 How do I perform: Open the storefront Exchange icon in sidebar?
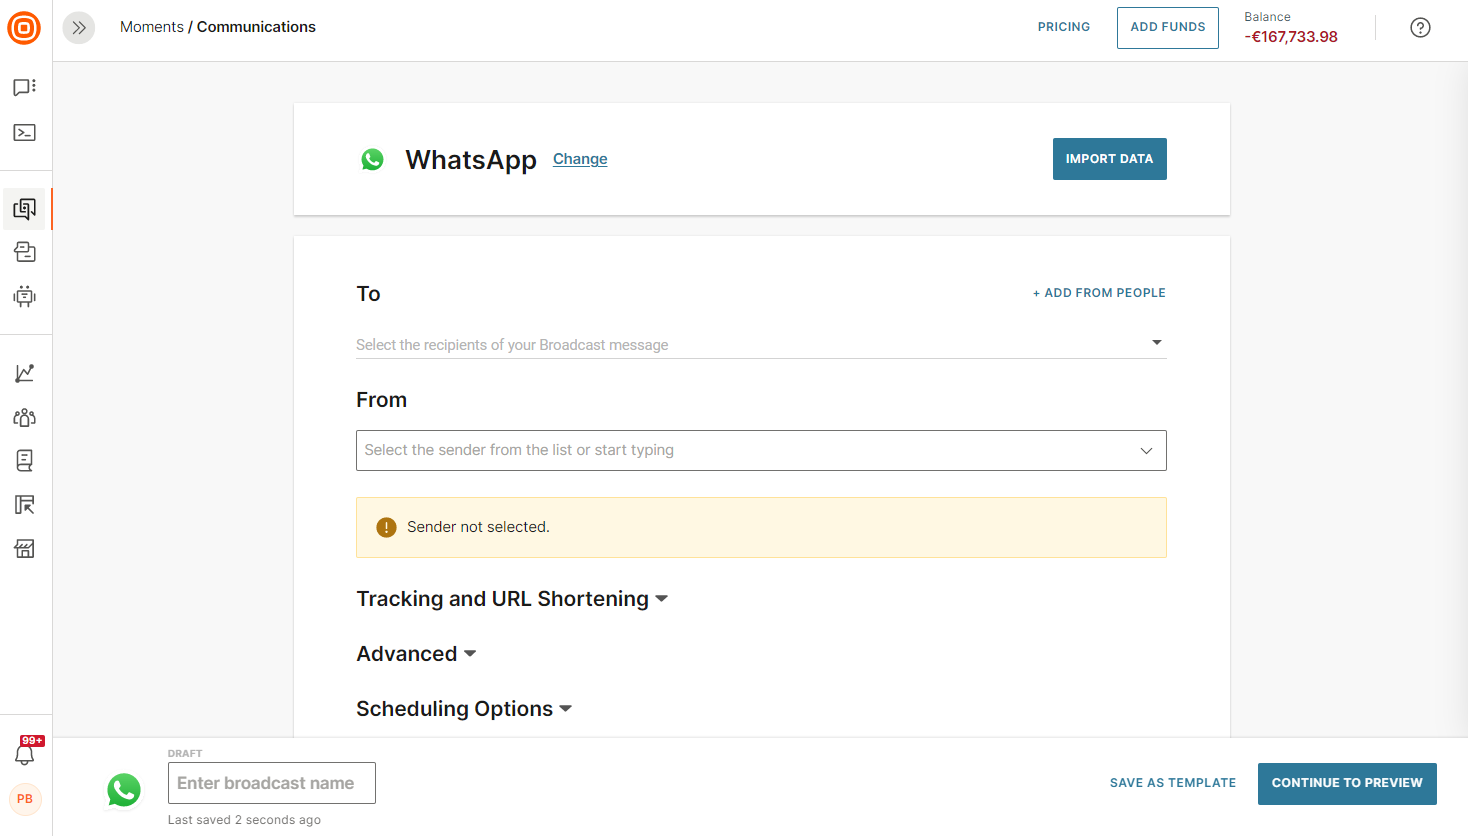(25, 548)
